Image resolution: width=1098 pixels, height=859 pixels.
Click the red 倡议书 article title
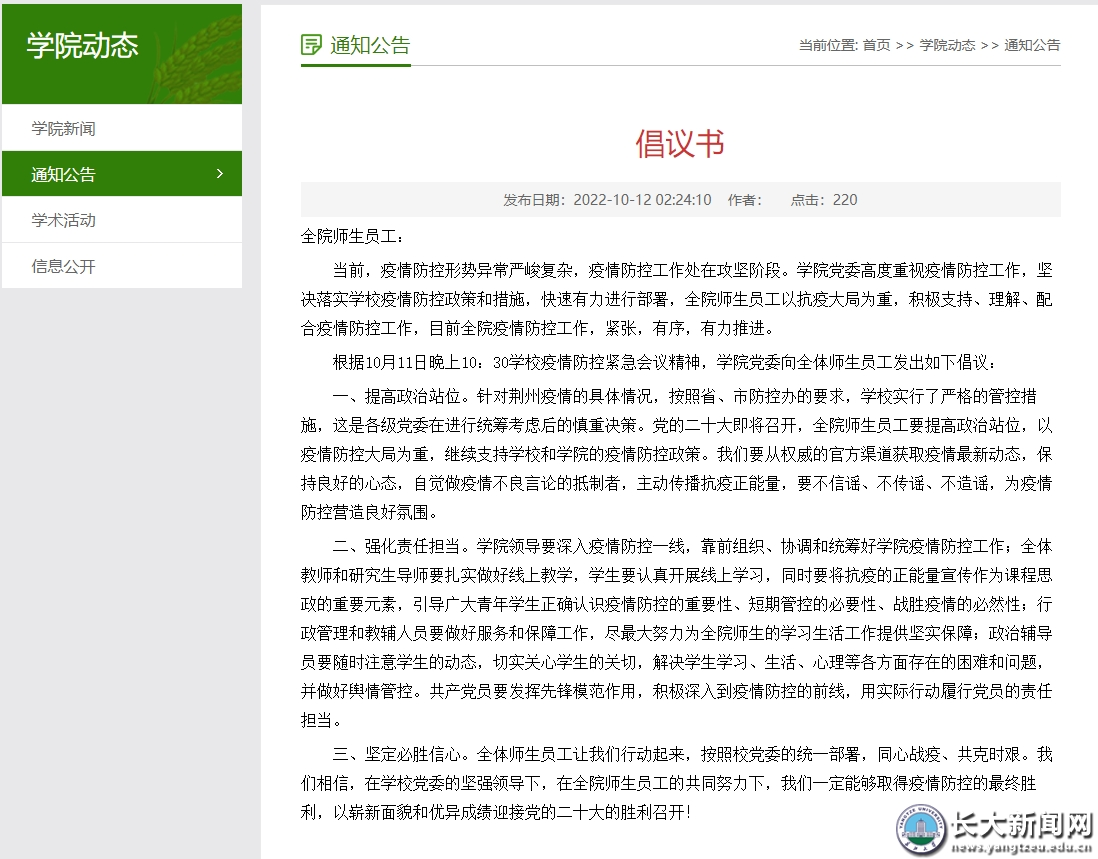click(x=680, y=144)
